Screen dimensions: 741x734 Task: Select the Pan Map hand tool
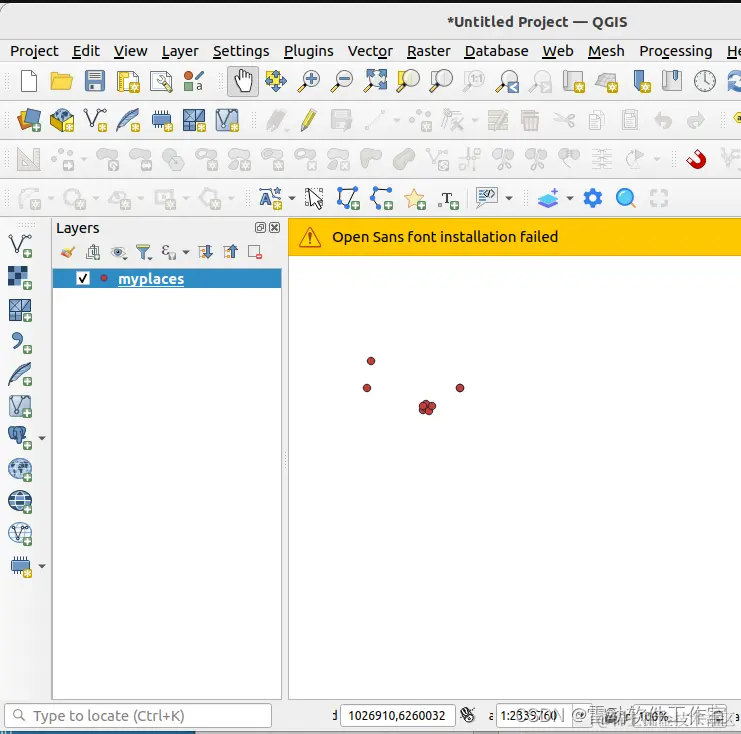click(243, 81)
